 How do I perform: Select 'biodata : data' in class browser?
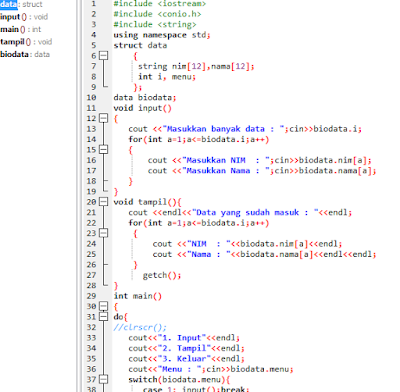click(25, 54)
